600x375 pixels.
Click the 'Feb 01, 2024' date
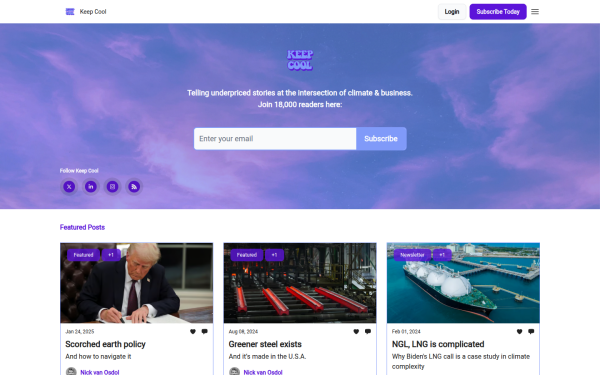(406, 331)
